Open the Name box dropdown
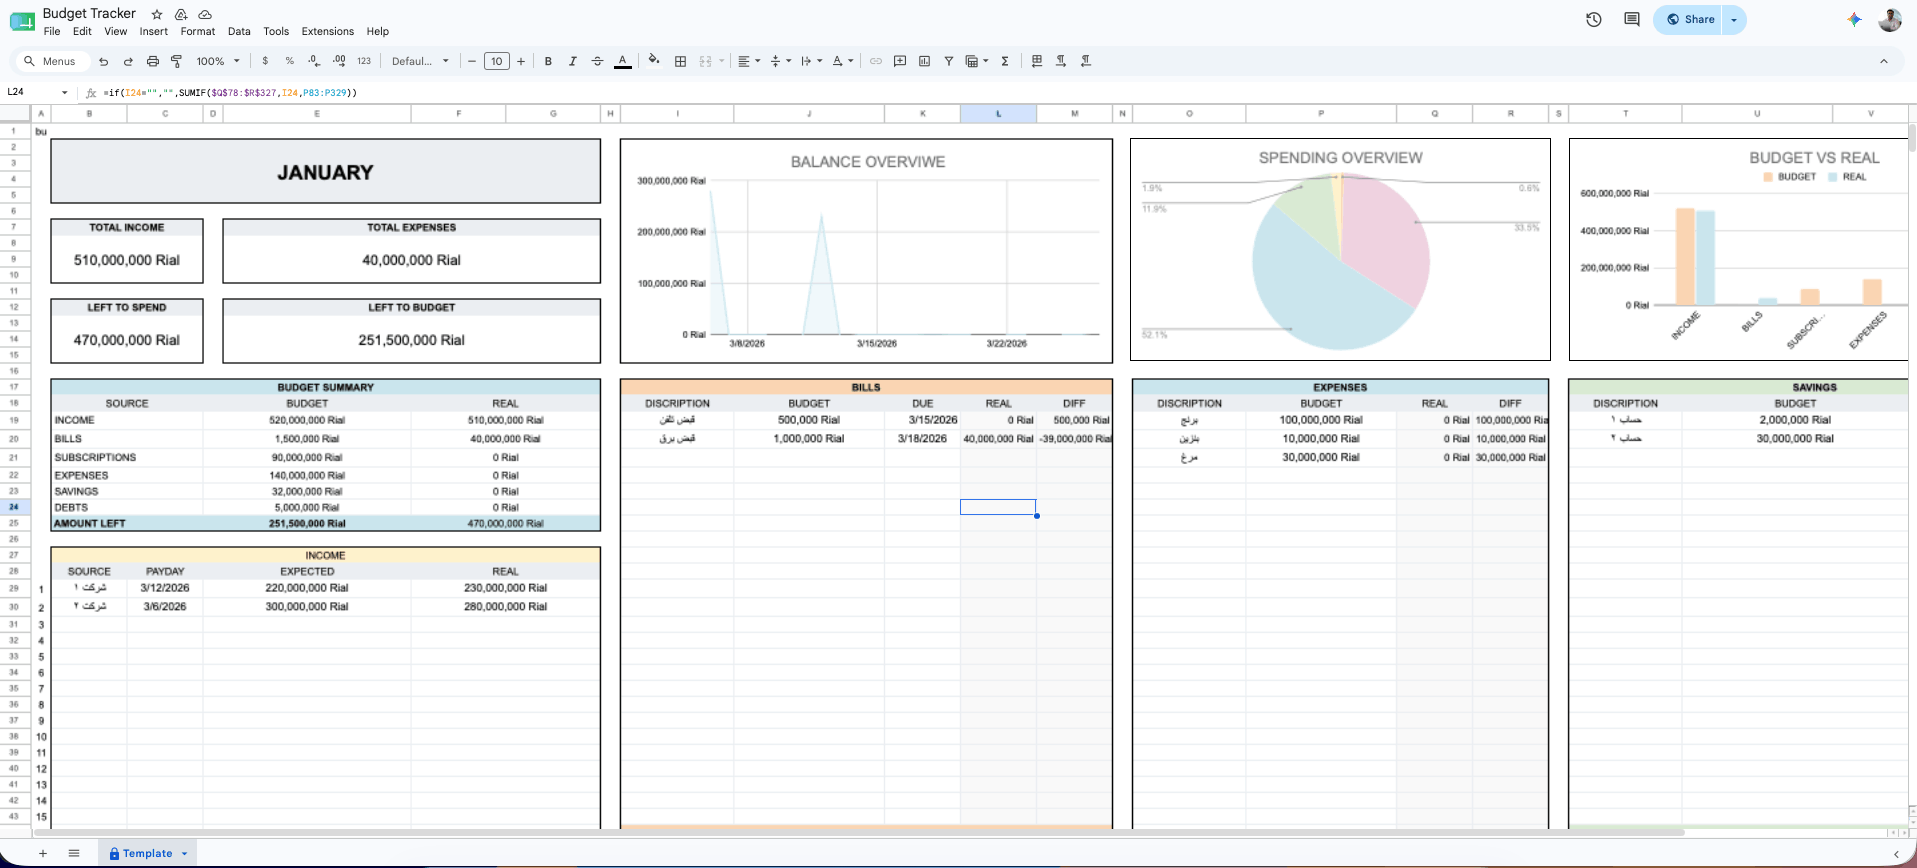This screenshot has height=868, width=1917. pos(65,92)
